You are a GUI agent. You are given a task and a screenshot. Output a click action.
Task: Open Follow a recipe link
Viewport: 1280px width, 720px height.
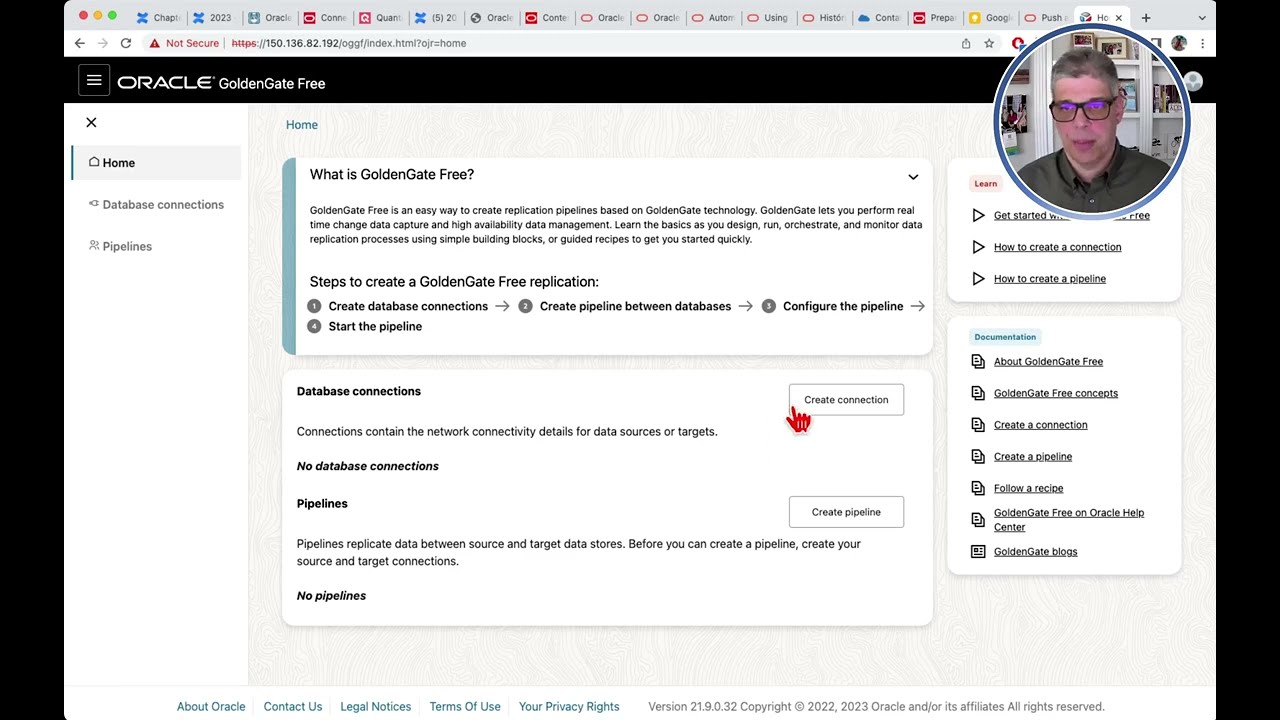(x=1028, y=488)
